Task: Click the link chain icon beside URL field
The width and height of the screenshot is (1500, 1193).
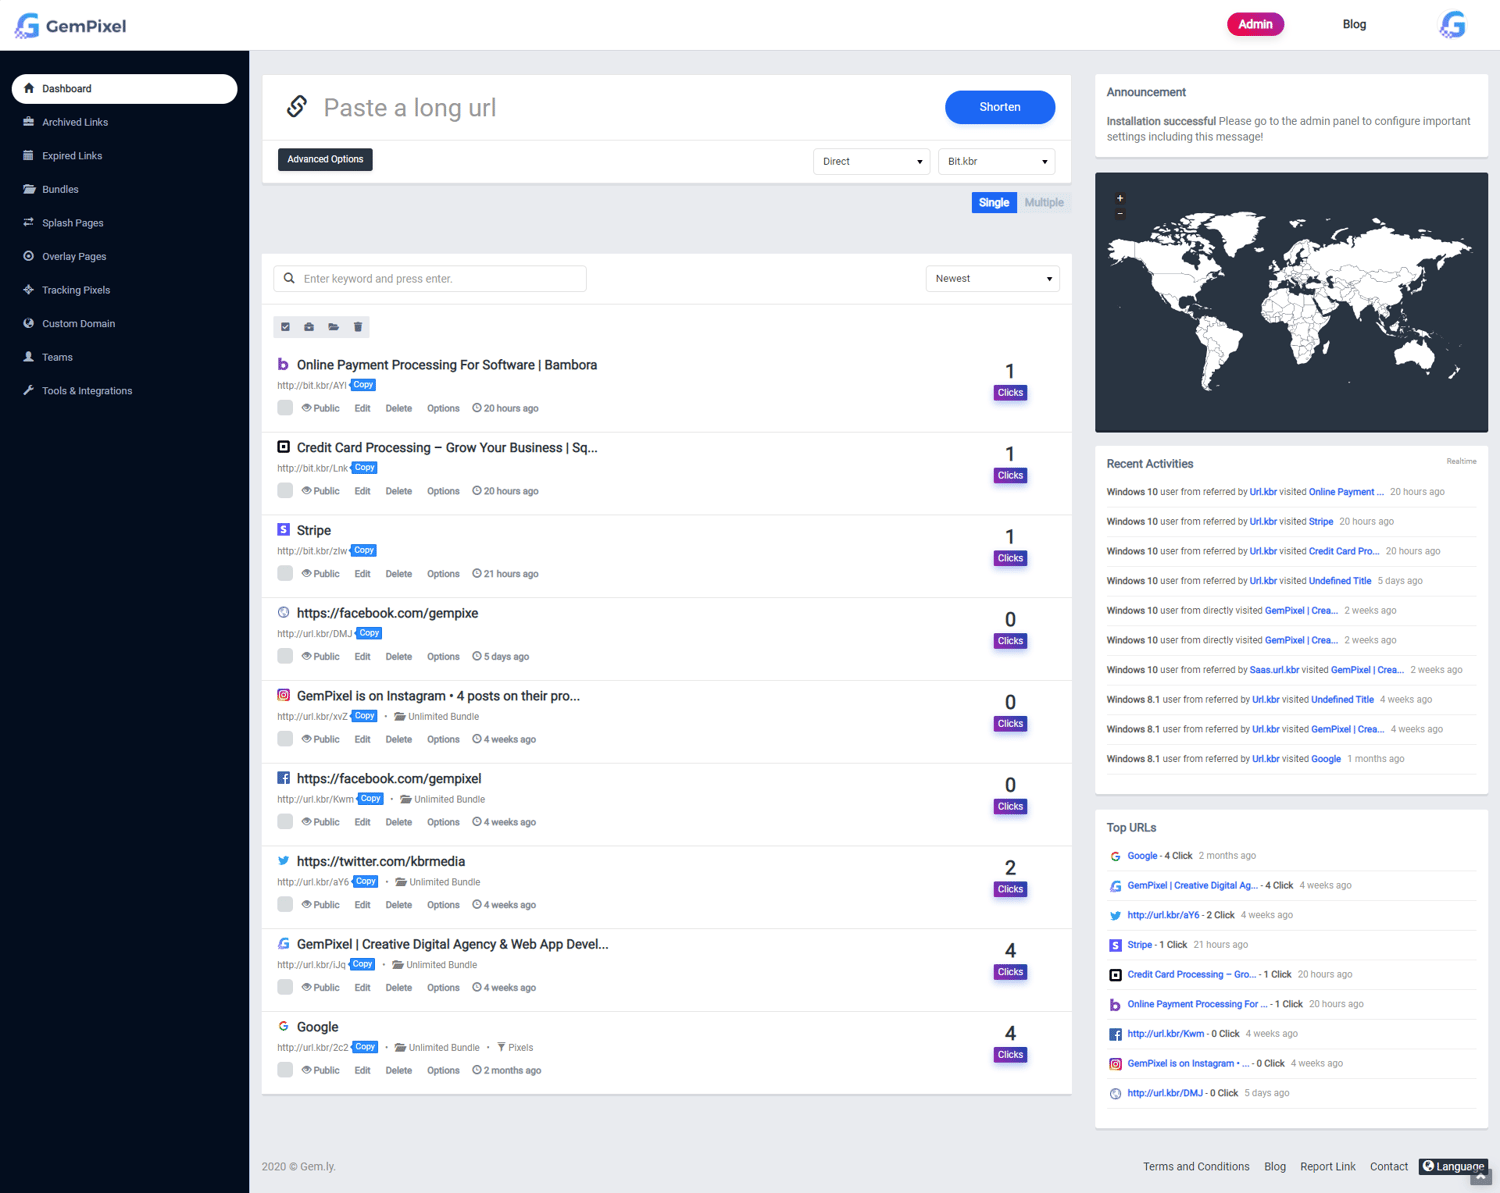Action: pos(297,106)
